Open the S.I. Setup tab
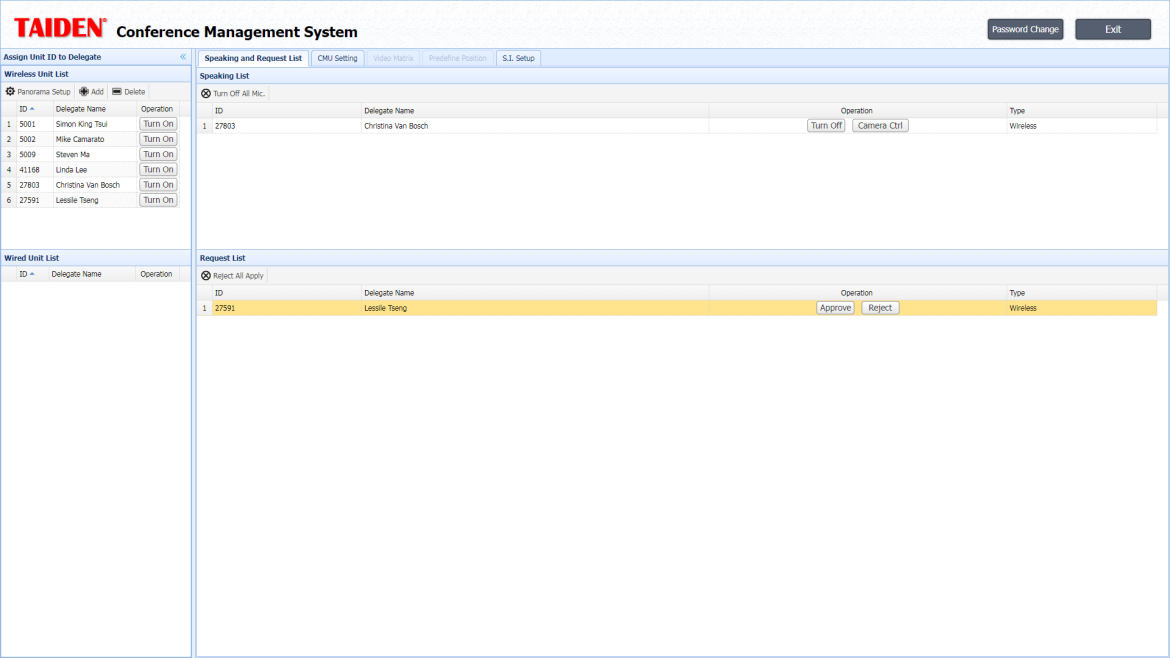The width and height of the screenshot is (1170, 658). coord(518,58)
